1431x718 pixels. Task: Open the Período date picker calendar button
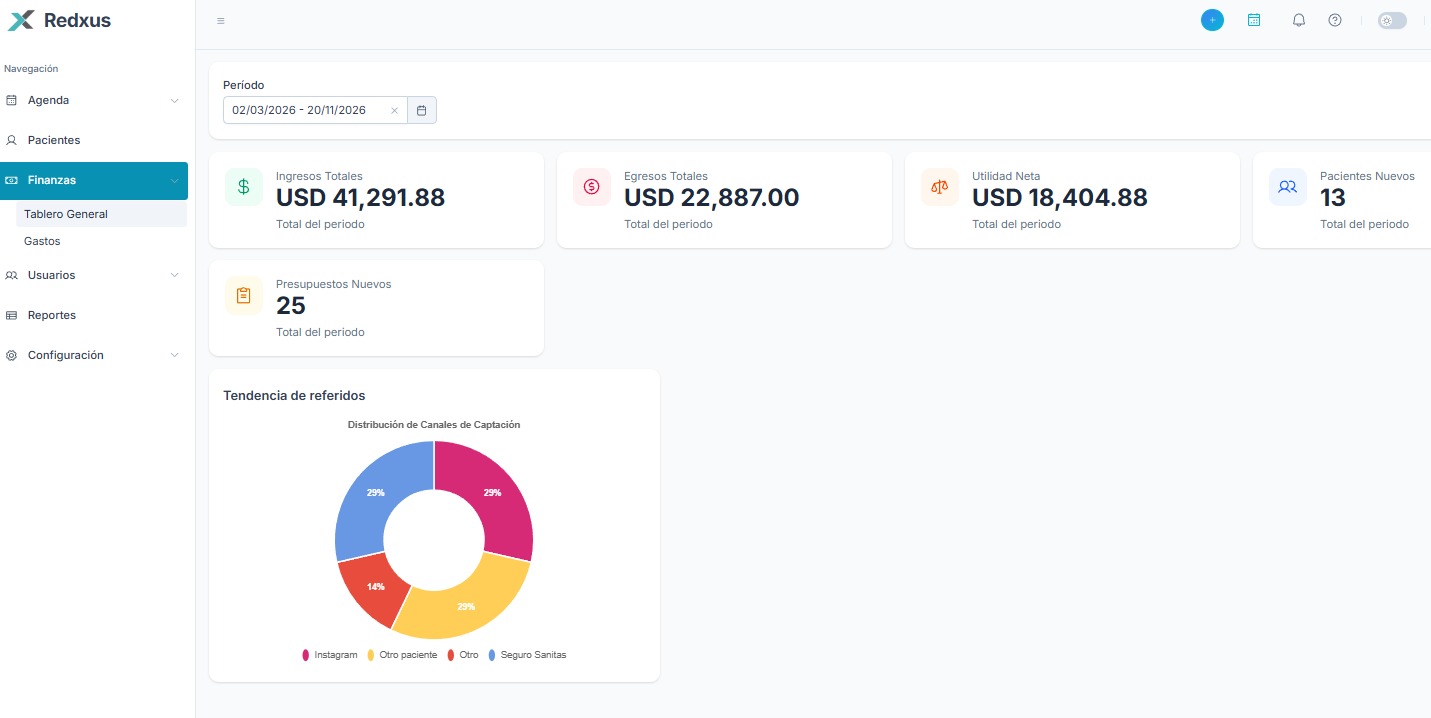point(422,110)
